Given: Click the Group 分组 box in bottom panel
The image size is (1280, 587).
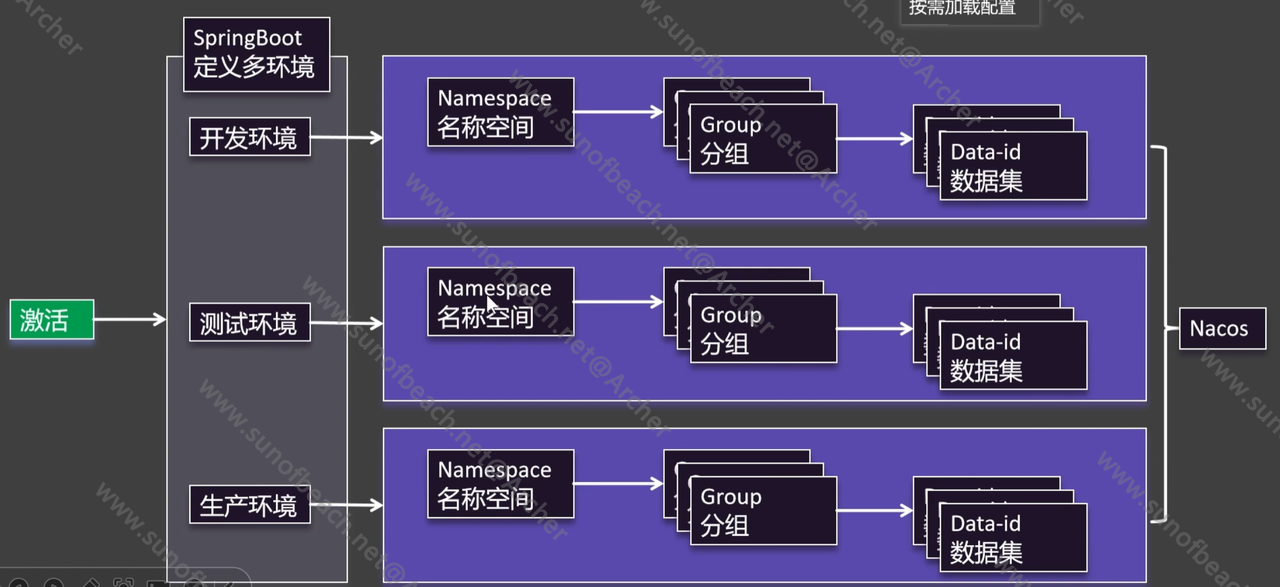Looking at the screenshot, I should point(762,511).
